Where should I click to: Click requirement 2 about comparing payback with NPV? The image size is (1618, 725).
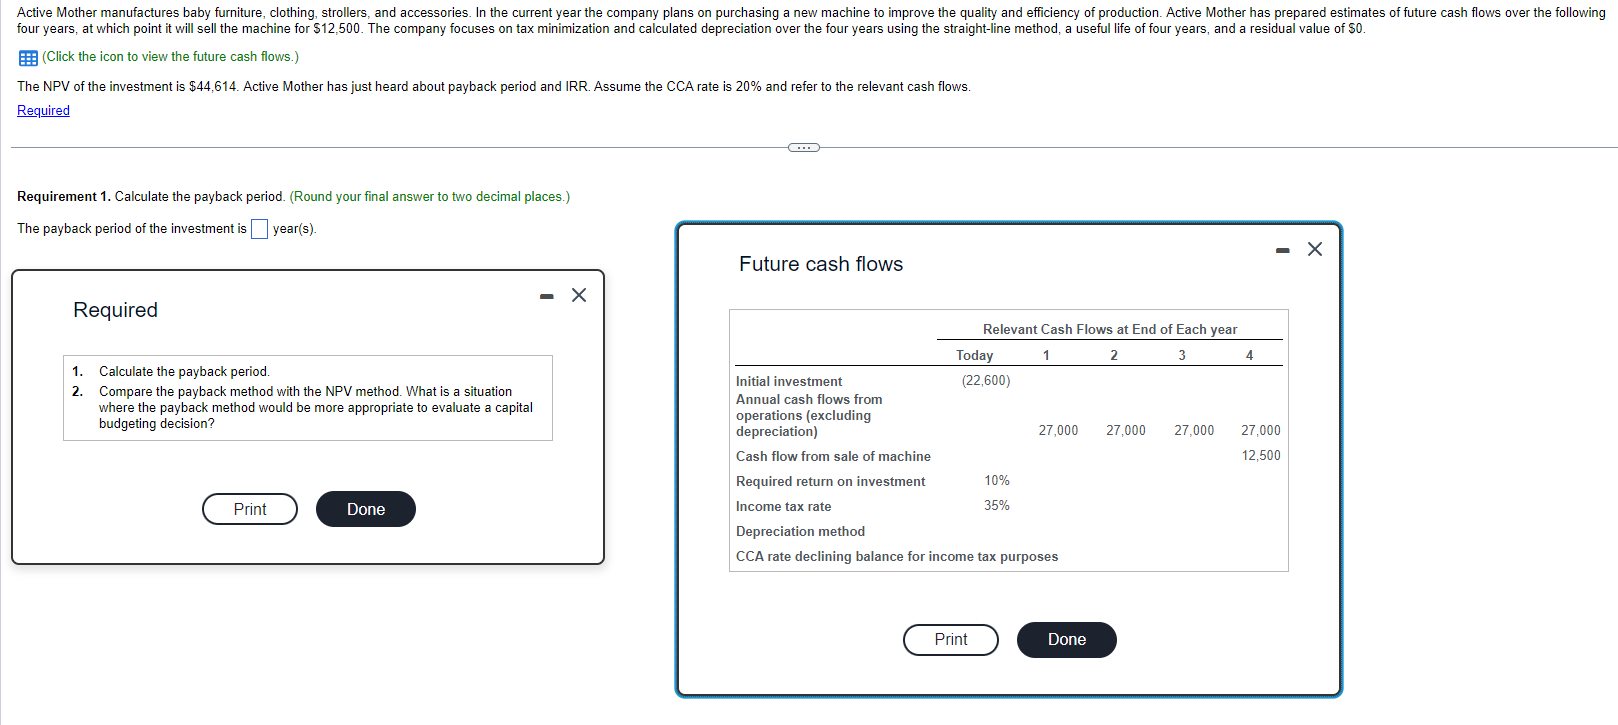click(315, 408)
